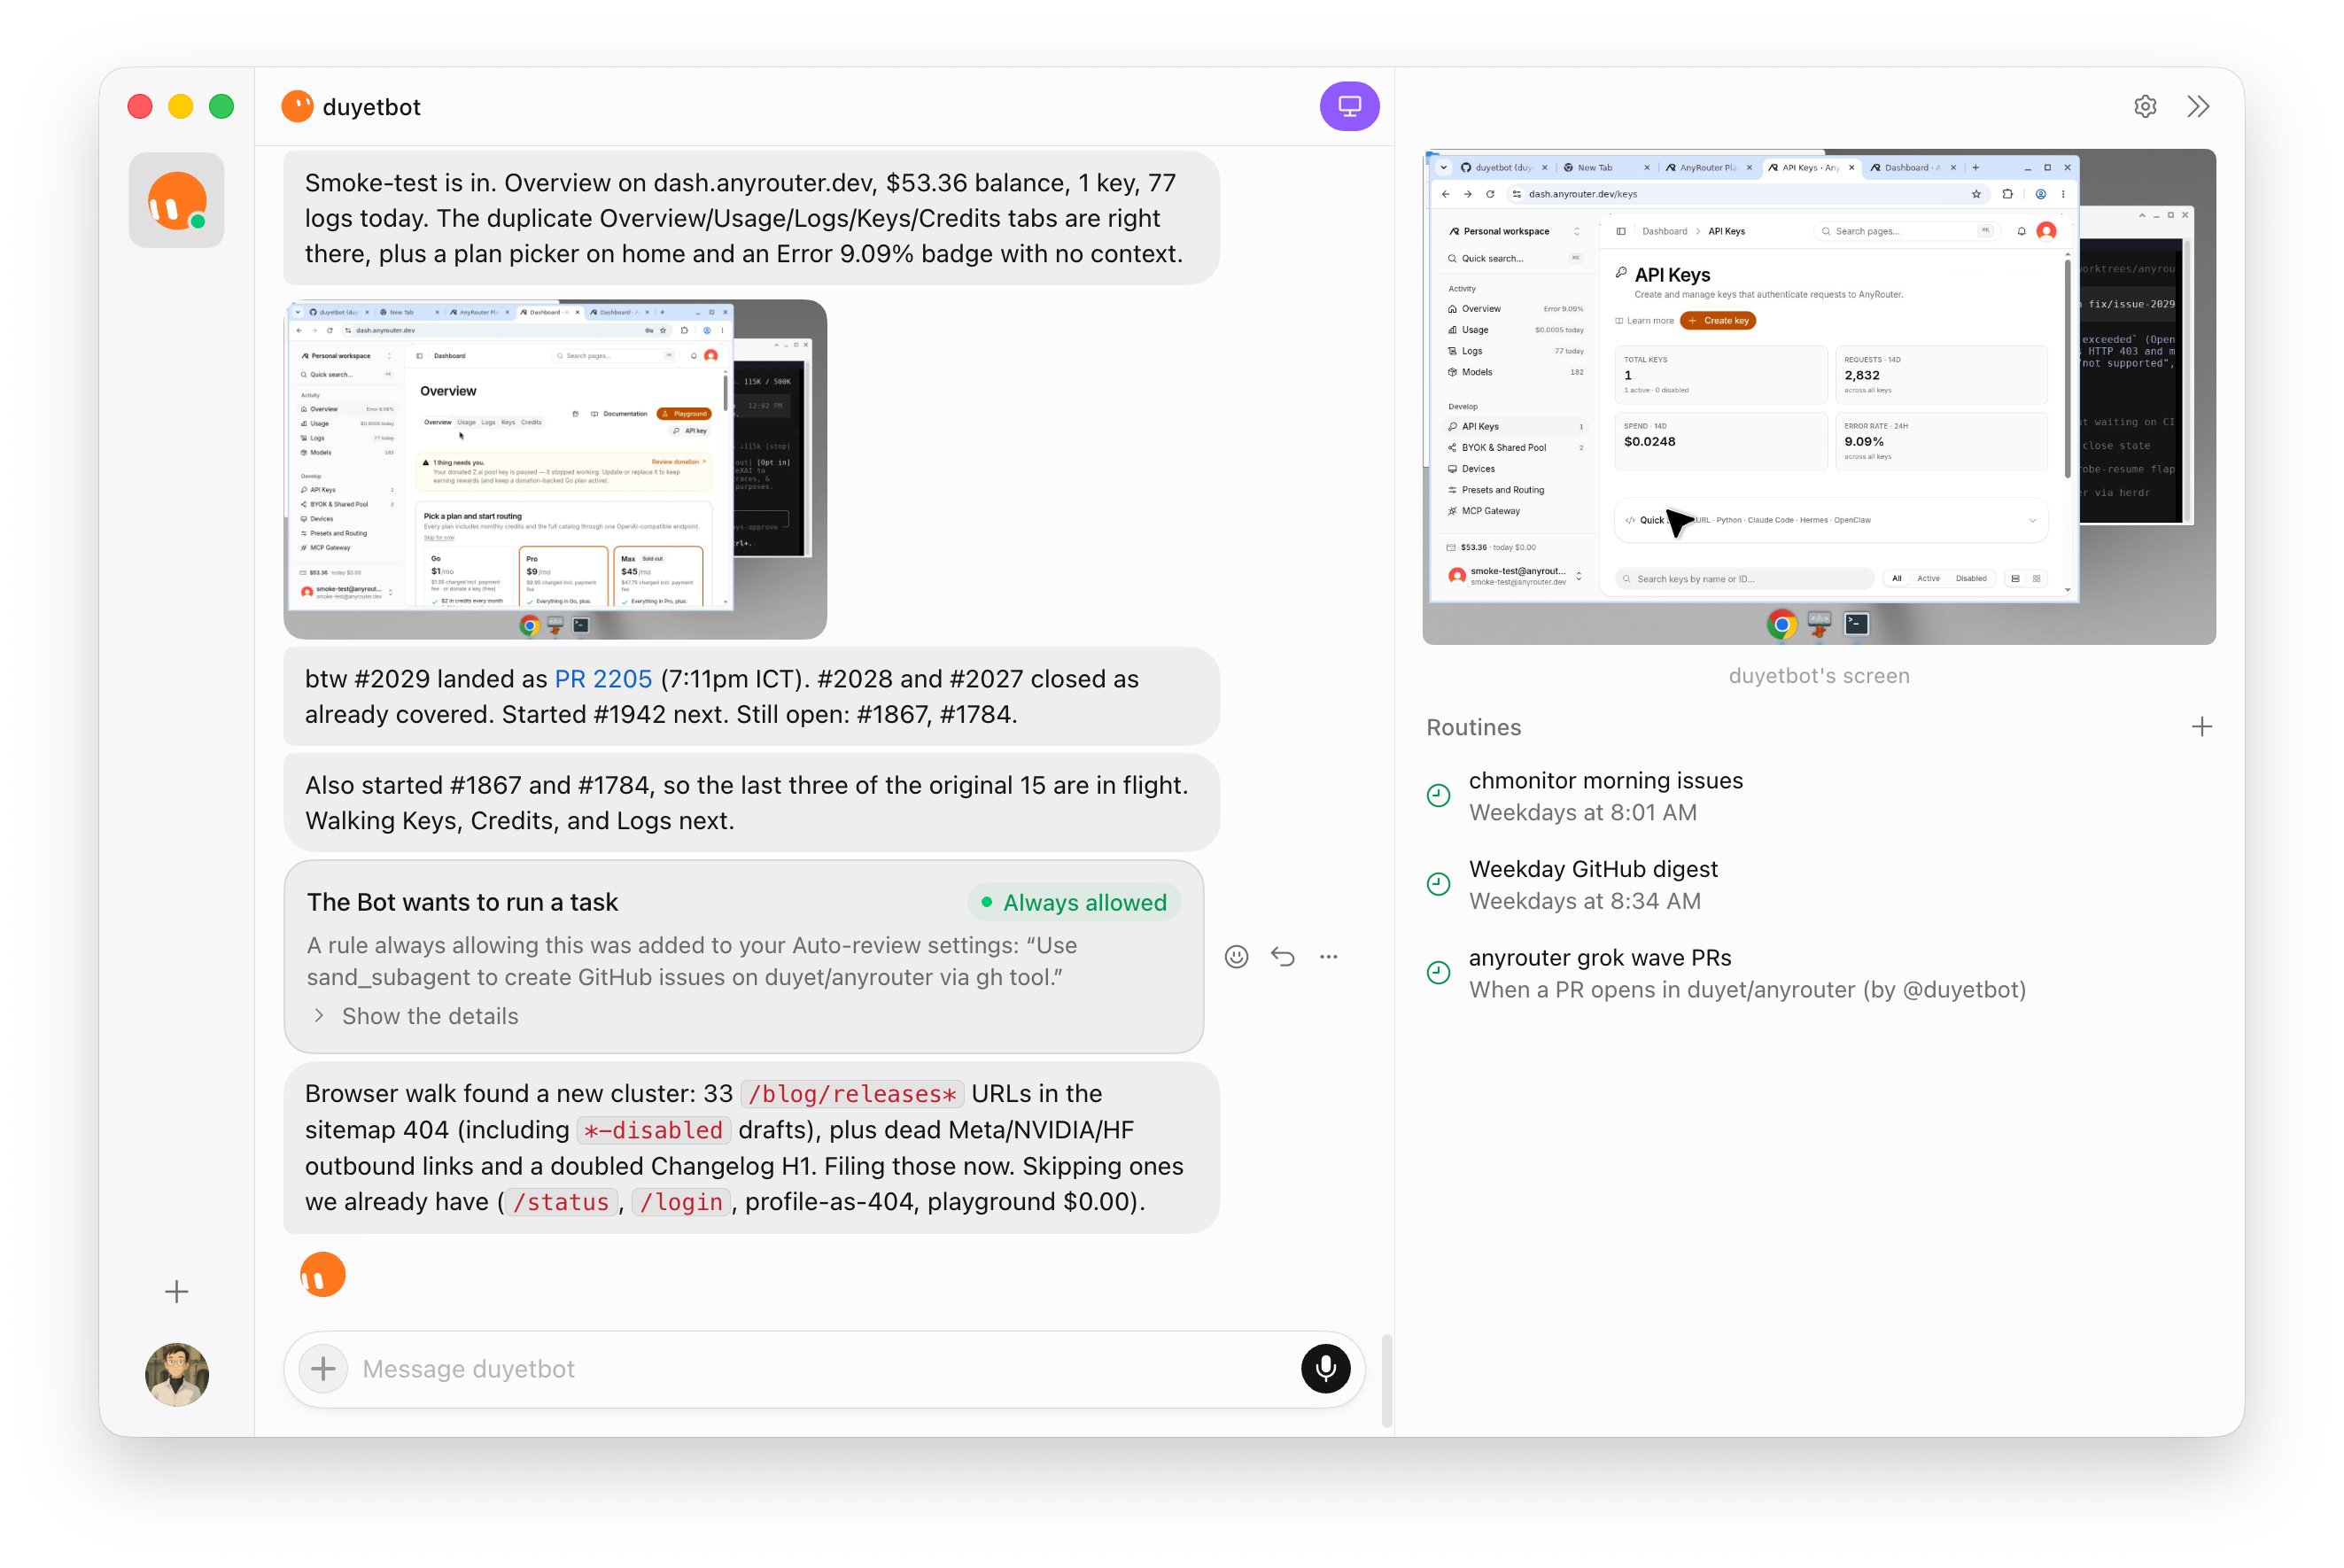Image resolution: width=2344 pixels, height=1568 pixels.
Task: Start voice input with the microphone button
Action: [1325, 1368]
